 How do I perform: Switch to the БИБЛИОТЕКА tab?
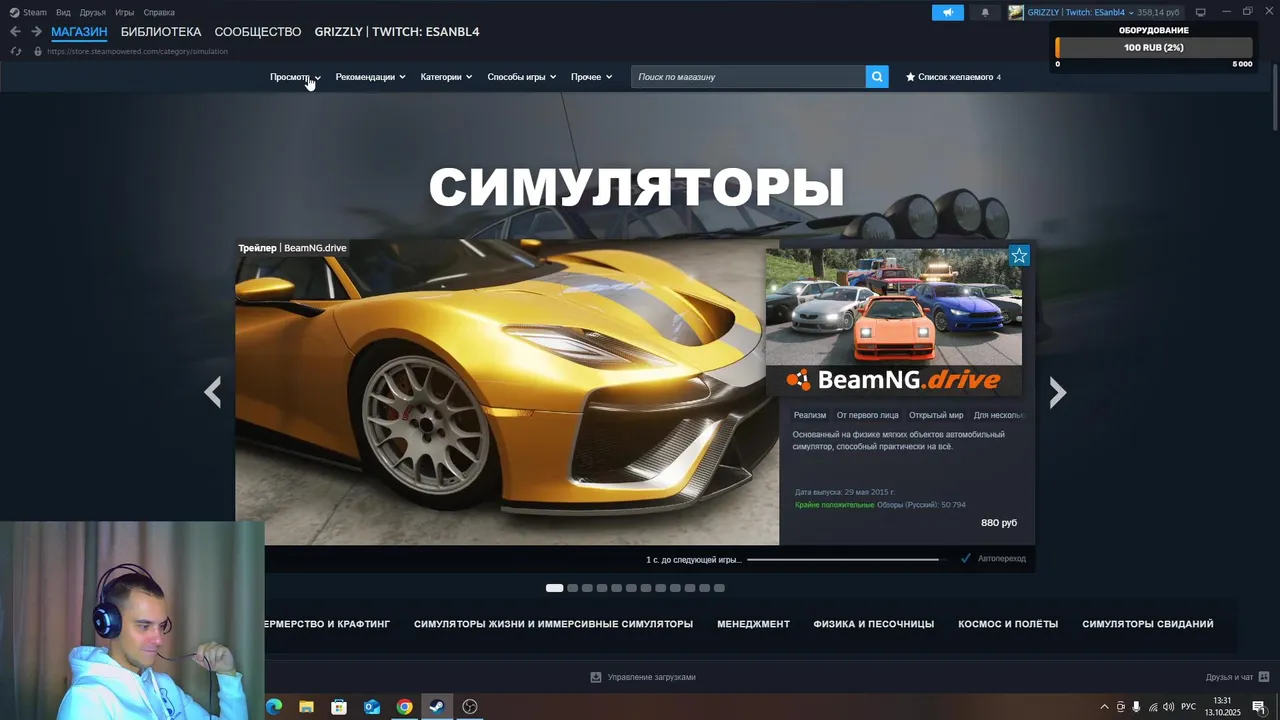point(161,32)
